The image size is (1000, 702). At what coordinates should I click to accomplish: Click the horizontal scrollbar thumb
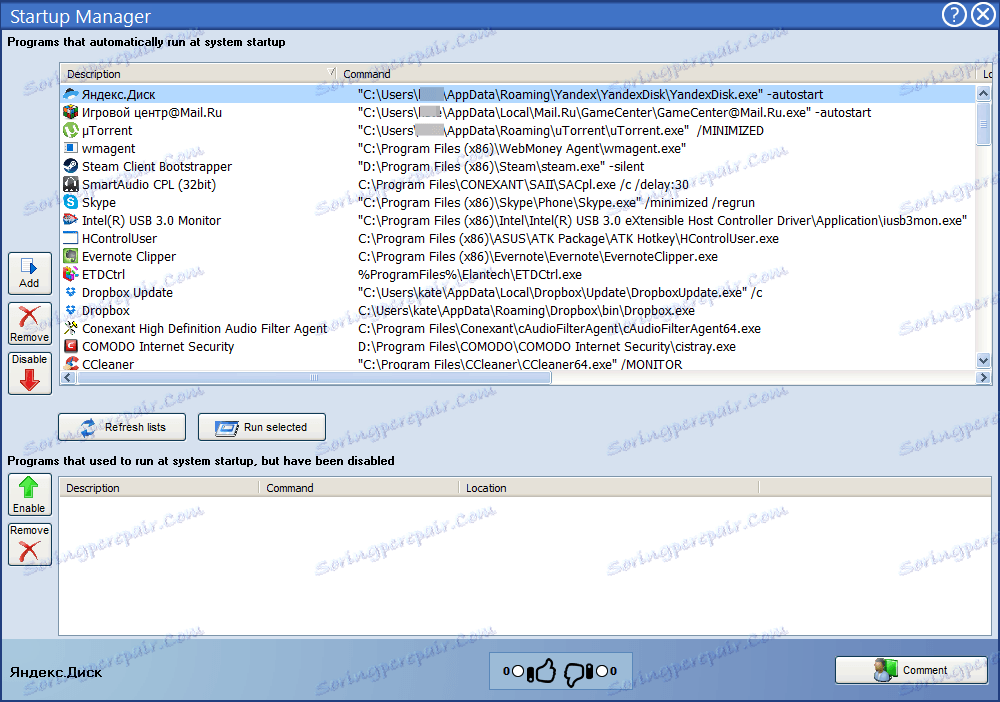pos(314,377)
